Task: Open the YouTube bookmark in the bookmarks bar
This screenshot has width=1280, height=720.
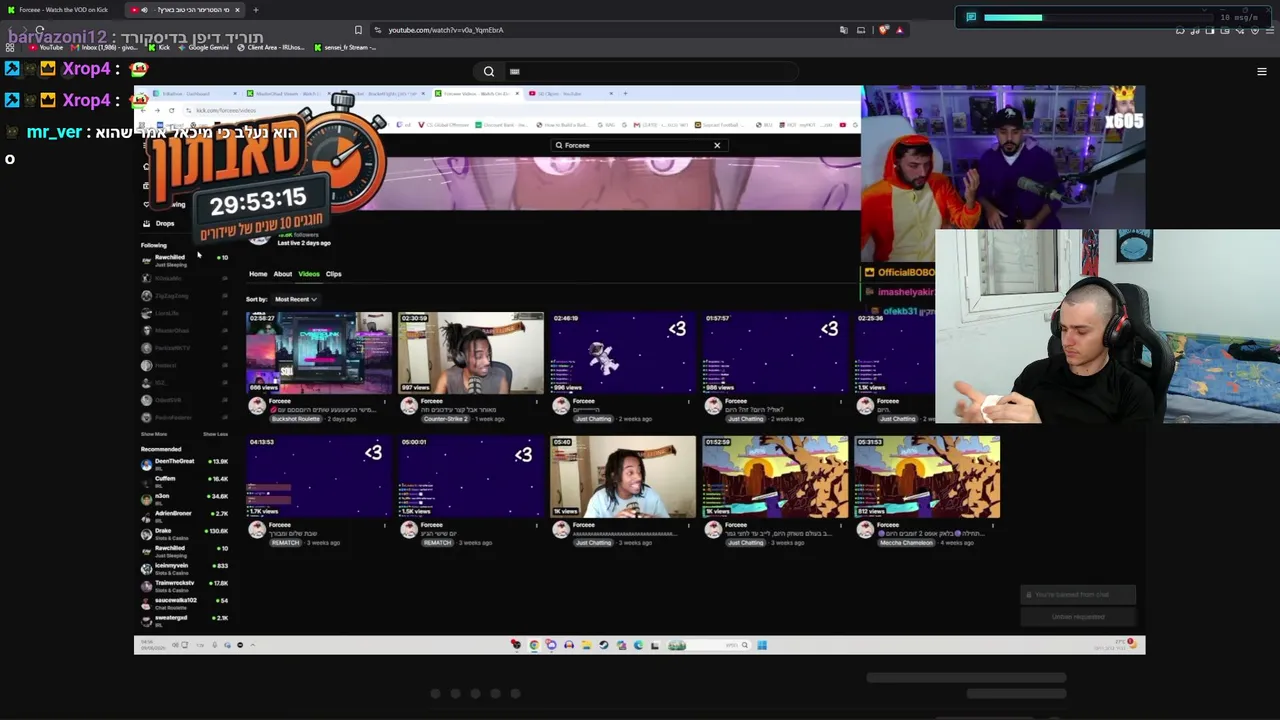Action: (x=46, y=47)
